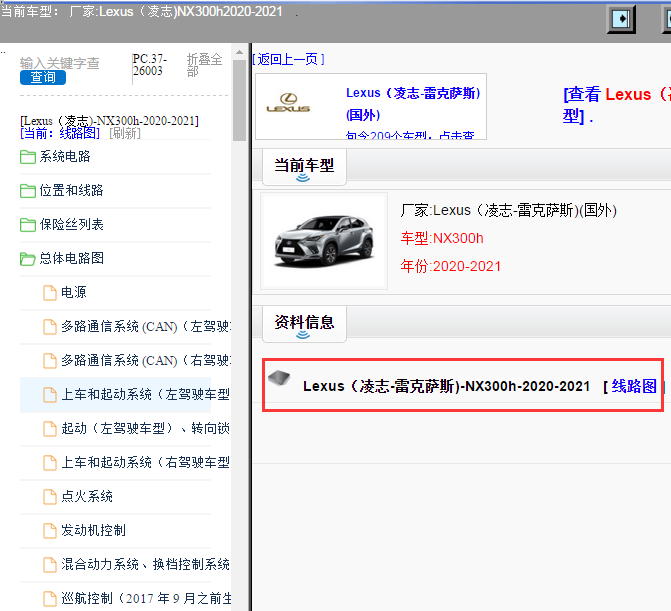Open the 系统电路 tree item
671x611 pixels.
[x=65, y=156]
